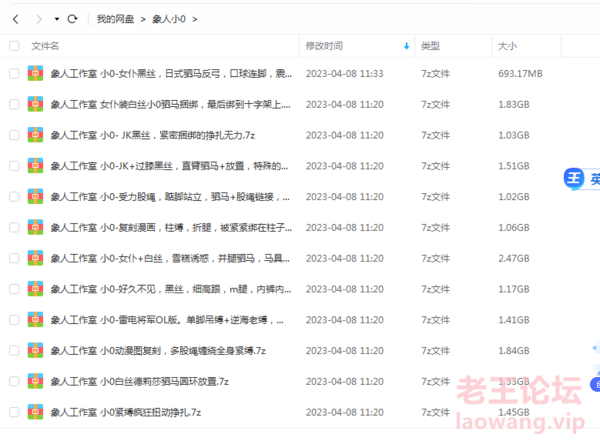Click the archive icon of the 1.17GB file
Image resolution: width=600 pixels, height=441 pixels.
pyautogui.click(x=35, y=289)
